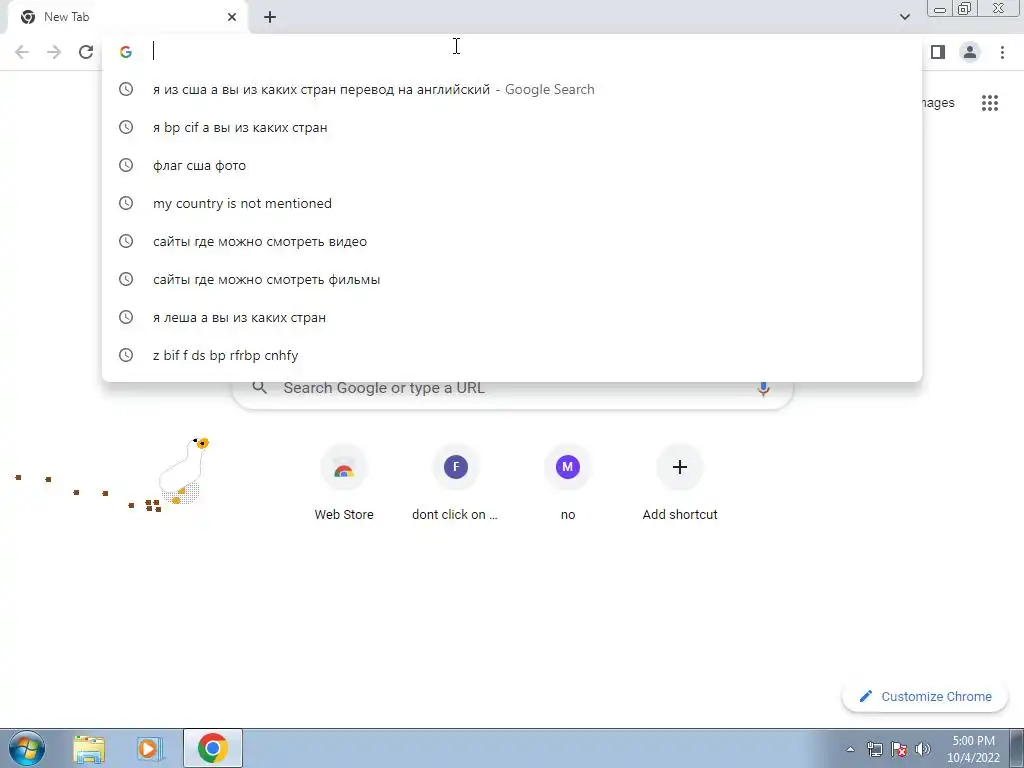Click the goose animation on the page
Image resolution: width=1024 pixels, height=768 pixels.
[184, 471]
